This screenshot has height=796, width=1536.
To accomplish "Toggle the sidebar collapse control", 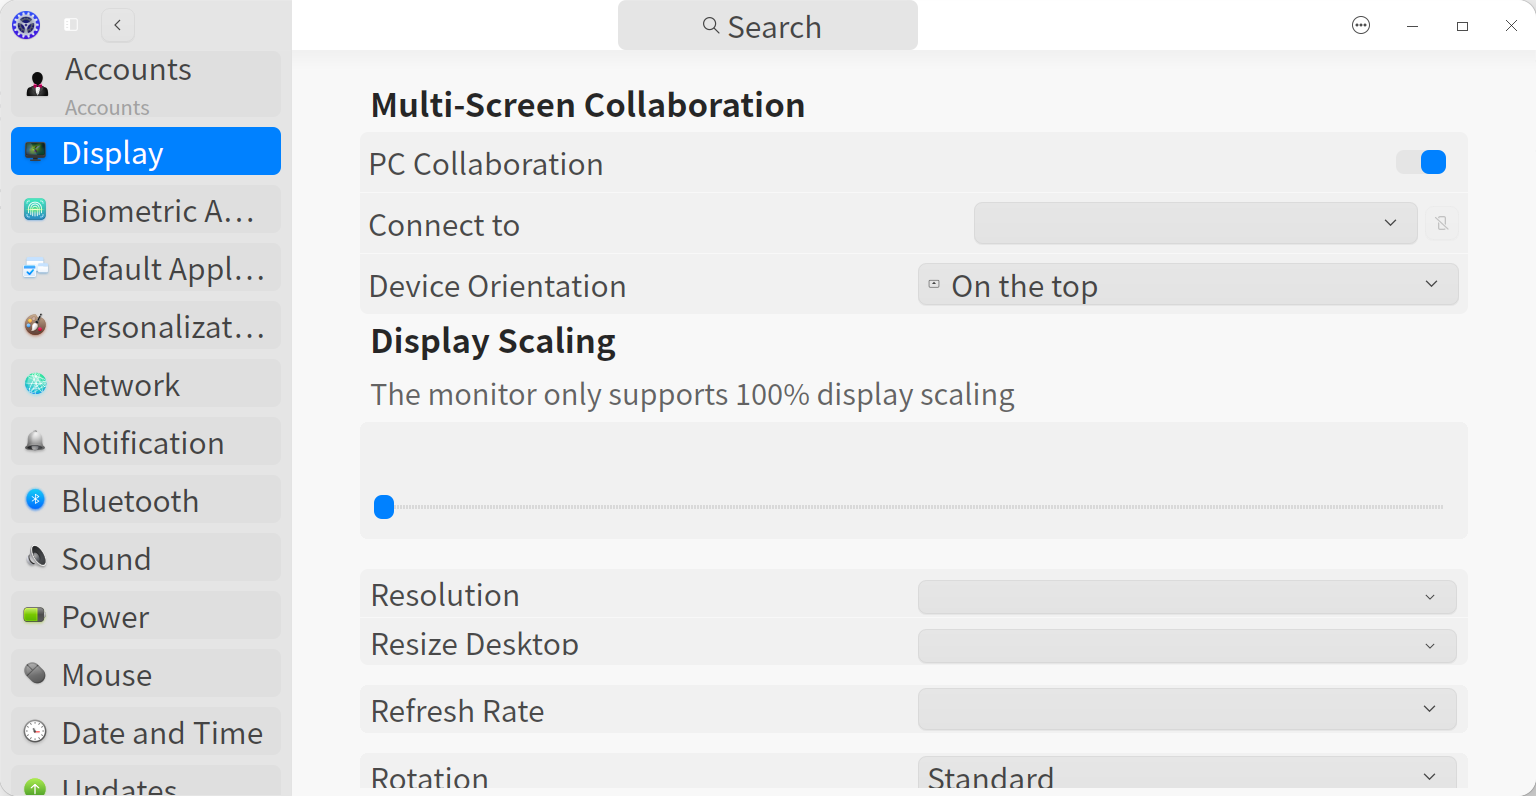I will (x=70, y=25).
